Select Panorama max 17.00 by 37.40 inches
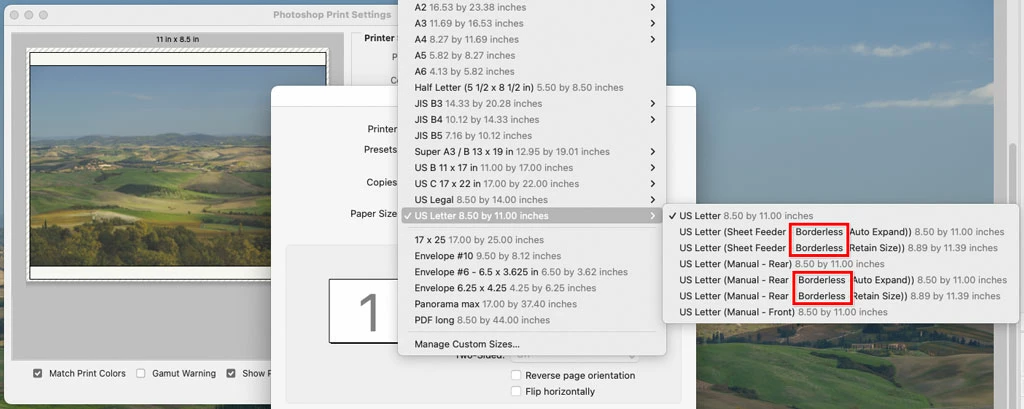 coord(532,304)
